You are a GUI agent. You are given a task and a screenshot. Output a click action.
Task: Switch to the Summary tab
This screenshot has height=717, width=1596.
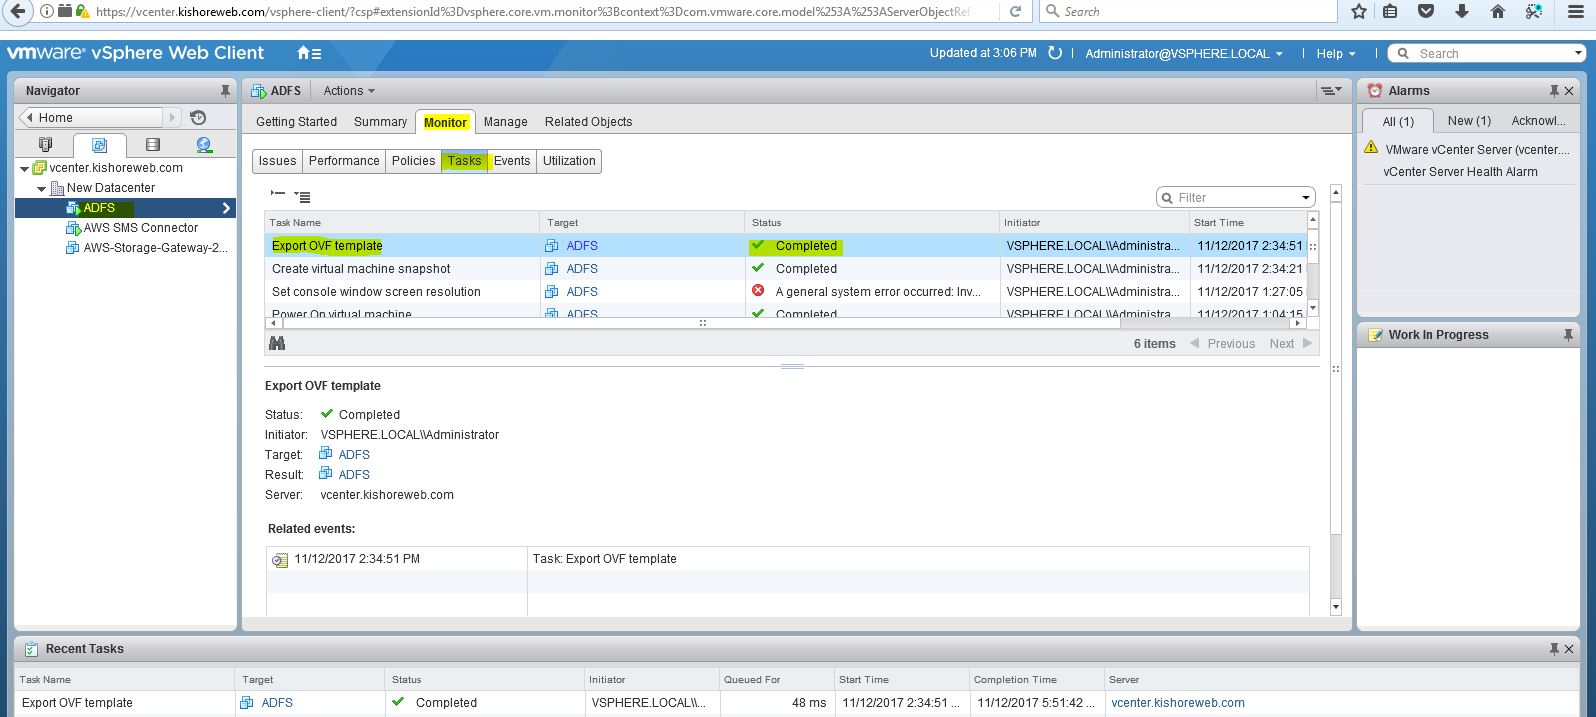point(380,122)
